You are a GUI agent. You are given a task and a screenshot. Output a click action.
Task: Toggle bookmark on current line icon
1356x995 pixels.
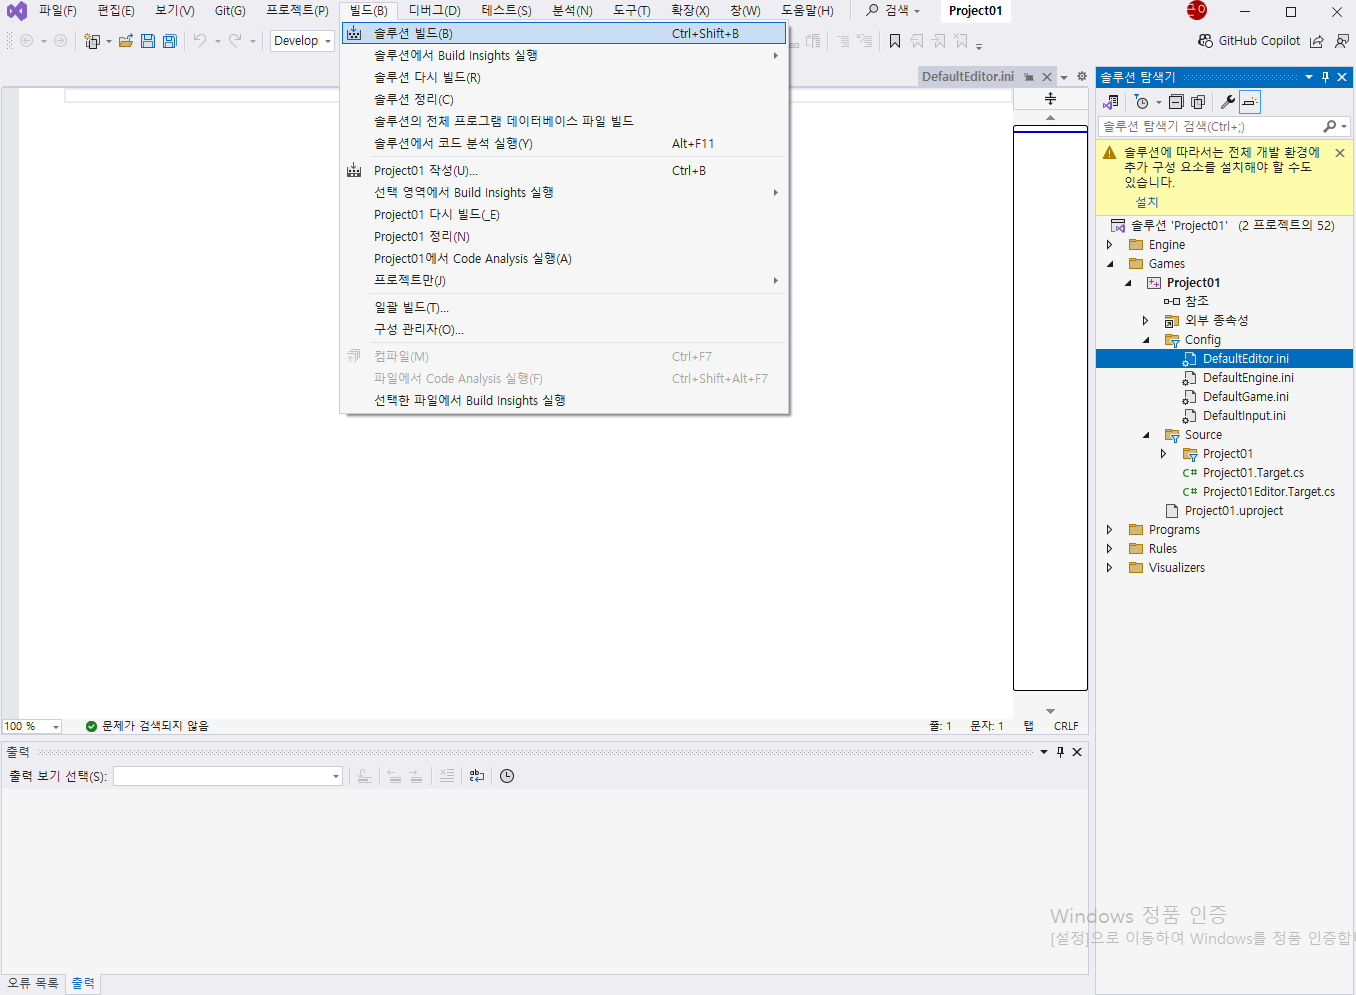point(895,41)
